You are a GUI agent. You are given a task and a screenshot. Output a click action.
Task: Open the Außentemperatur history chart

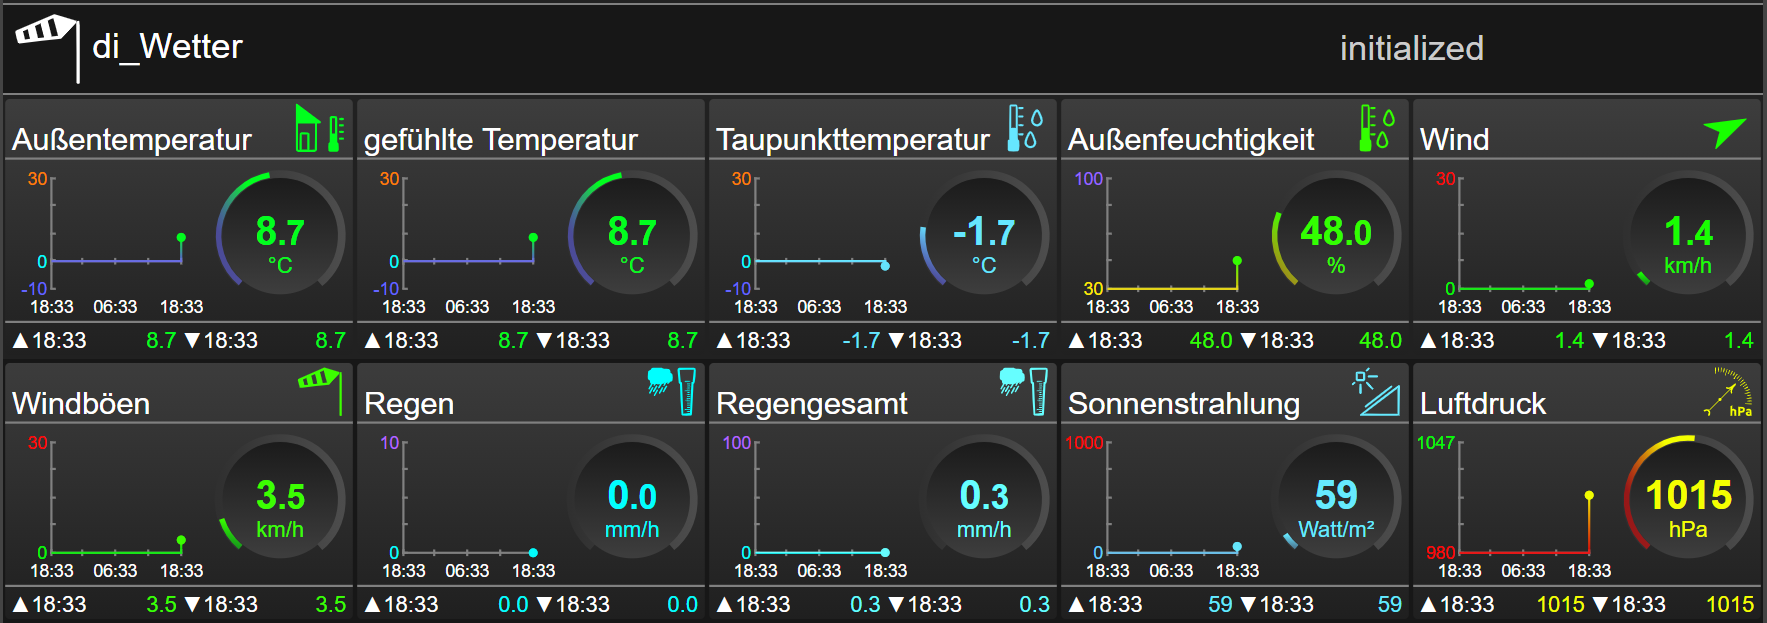click(112, 242)
